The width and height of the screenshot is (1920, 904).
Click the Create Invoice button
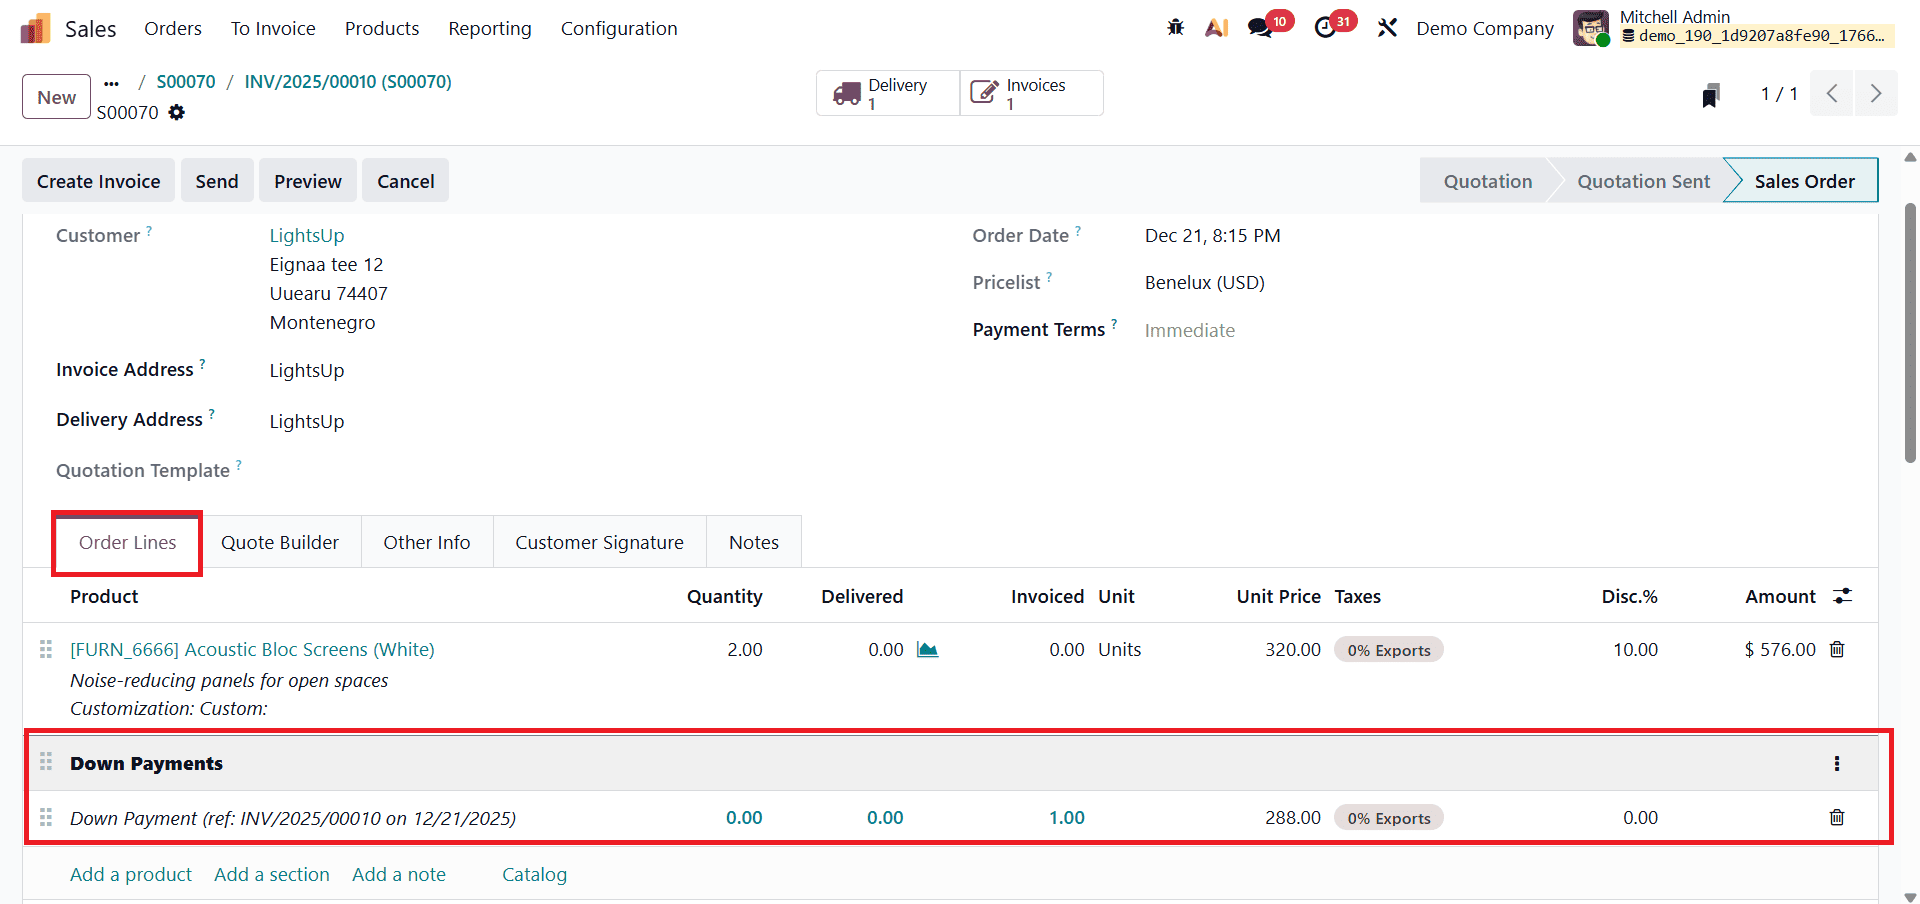[98, 180]
